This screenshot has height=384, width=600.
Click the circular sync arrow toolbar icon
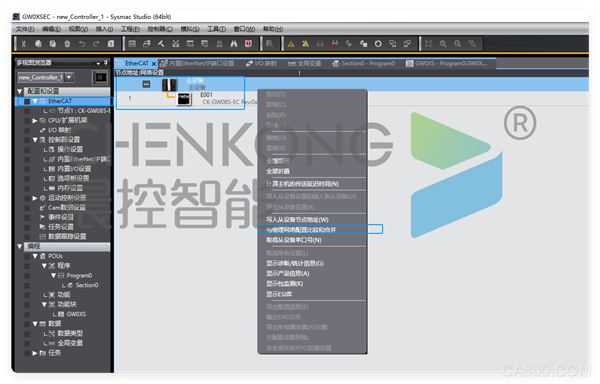pyautogui.click(x=378, y=44)
